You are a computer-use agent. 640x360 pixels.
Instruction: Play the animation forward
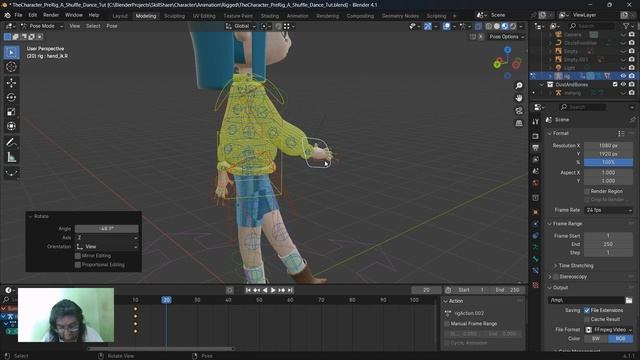(273, 290)
